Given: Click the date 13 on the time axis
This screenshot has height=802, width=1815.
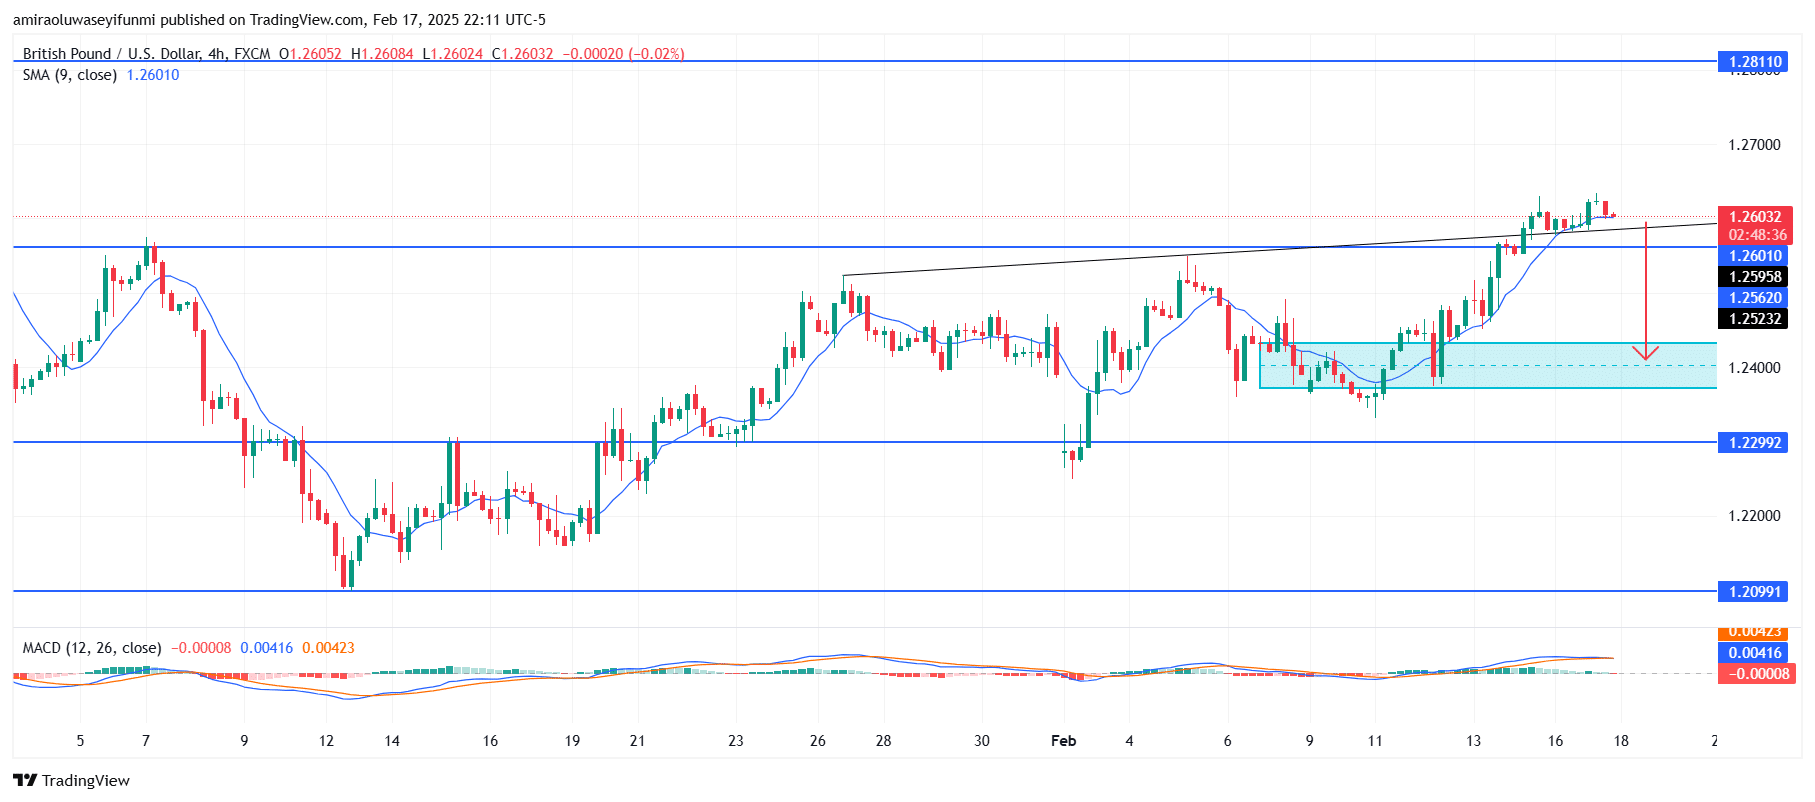Looking at the screenshot, I should pyautogui.click(x=1473, y=741).
